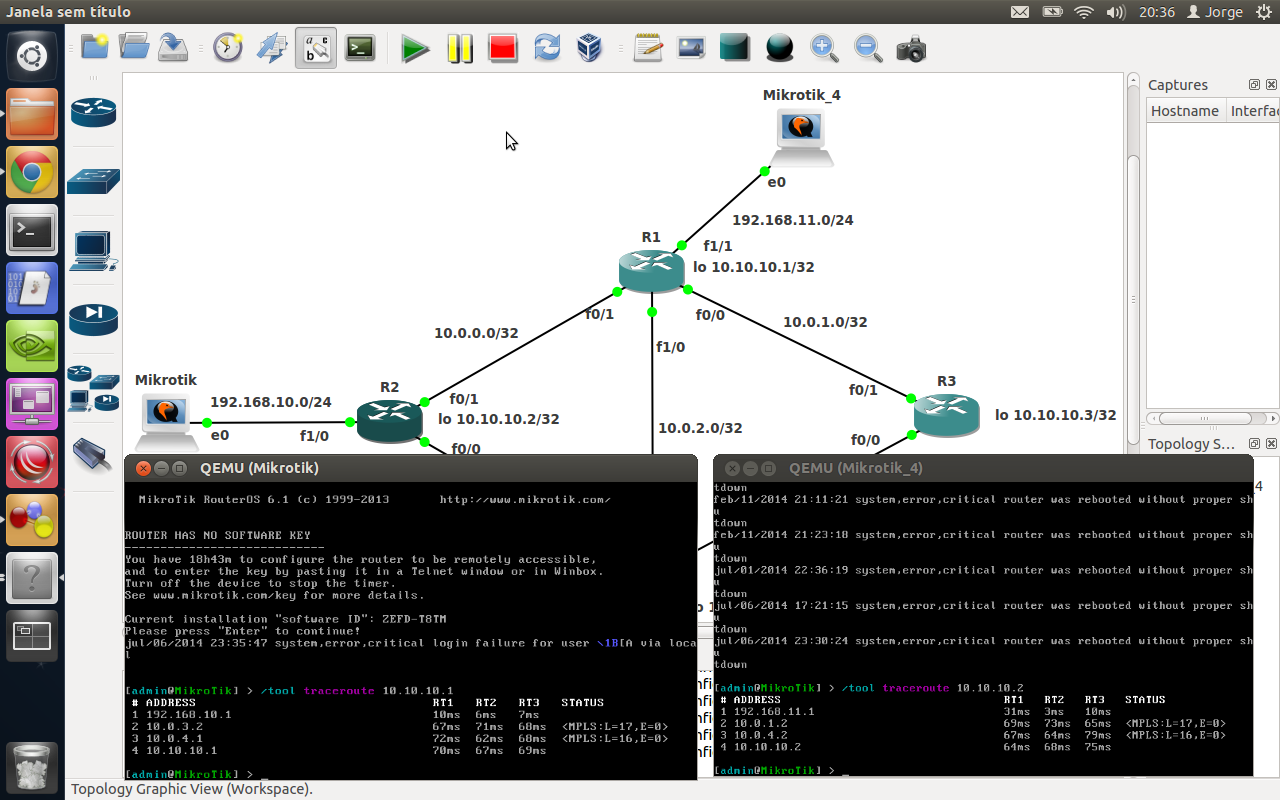
Task: Take a screenshot with the camera icon
Action: pyautogui.click(x=911, y=48)
